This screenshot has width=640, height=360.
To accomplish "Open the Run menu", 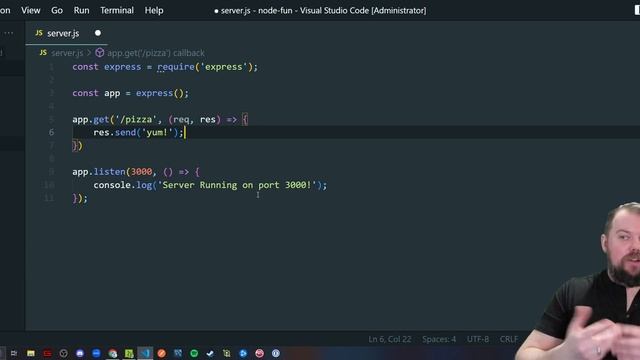I will (81, 10).
